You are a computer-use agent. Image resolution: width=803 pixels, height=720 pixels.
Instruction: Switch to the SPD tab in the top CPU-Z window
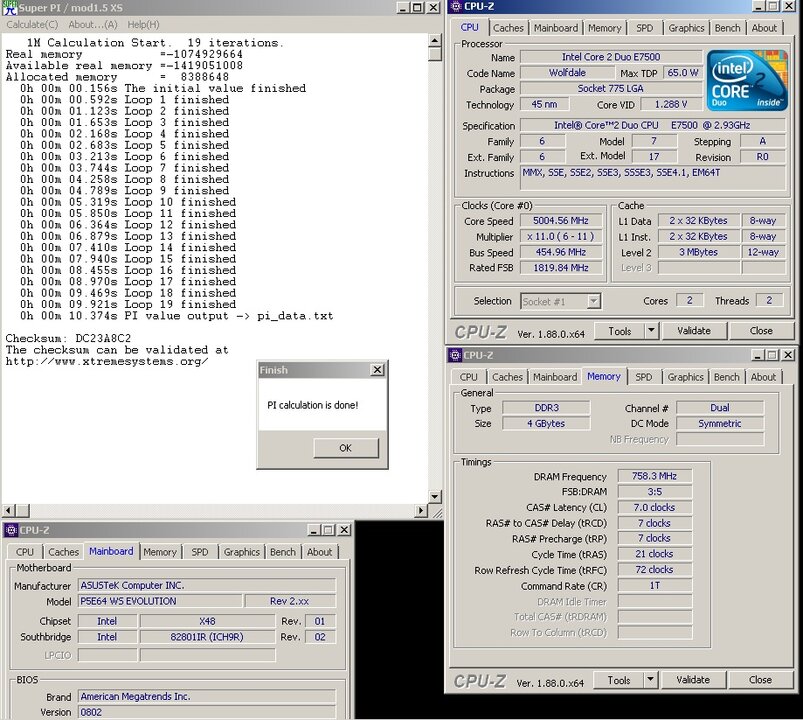(644, 28)
